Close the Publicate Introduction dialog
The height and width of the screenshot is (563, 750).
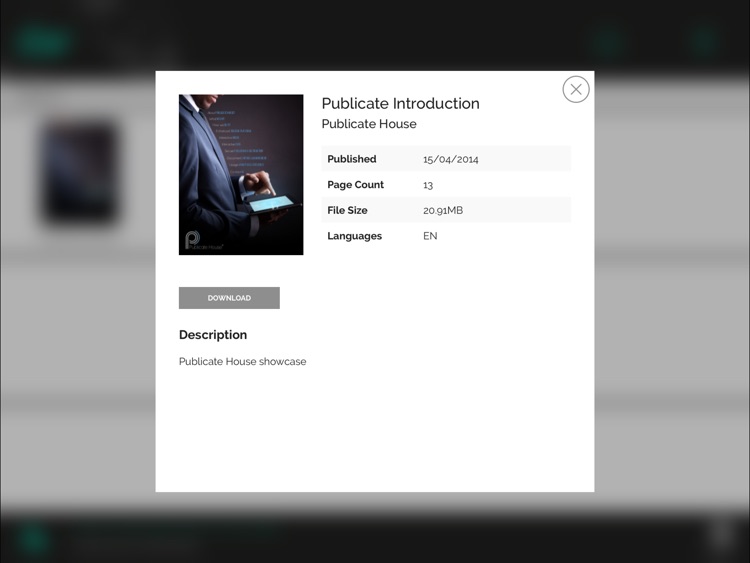[x=576, y=89]
